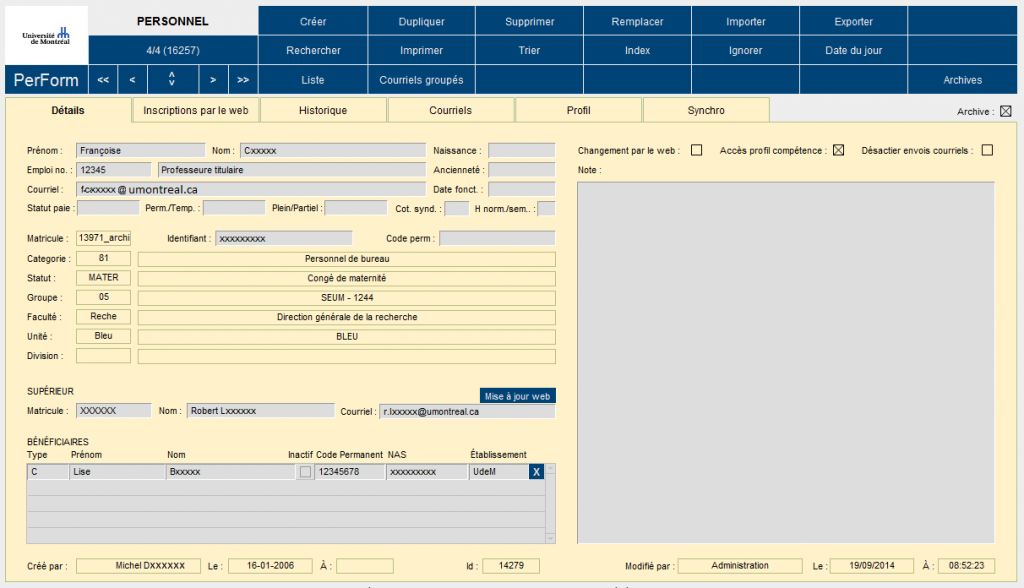Toggle the Archive checkbox
The height and width of the screenshot is (588, 1024).
tap(1006, 111)
